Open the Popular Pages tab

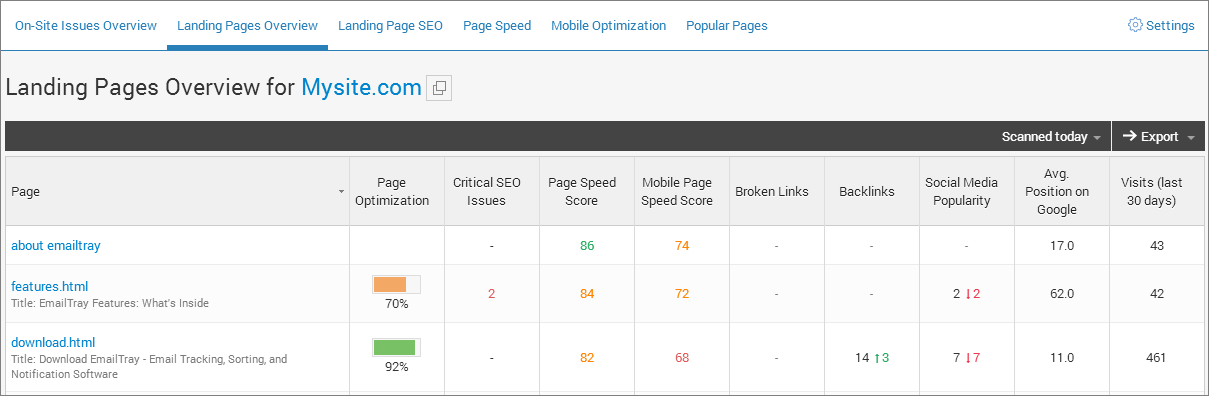727,26
